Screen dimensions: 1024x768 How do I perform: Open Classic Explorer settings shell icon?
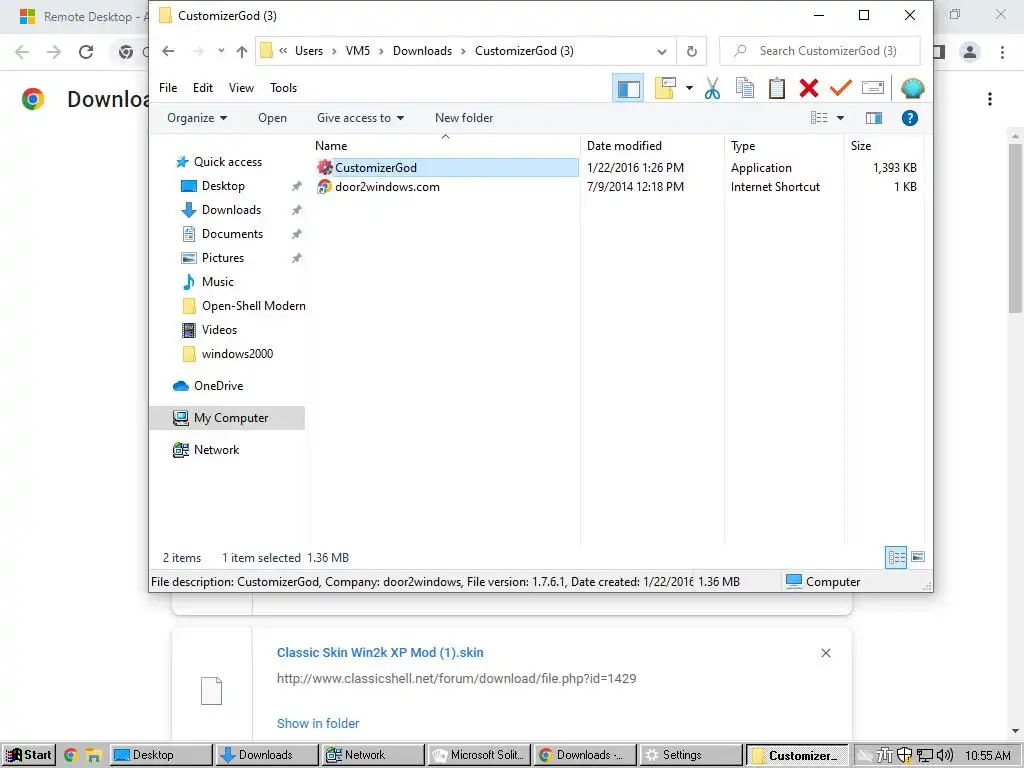coord(912,88)
